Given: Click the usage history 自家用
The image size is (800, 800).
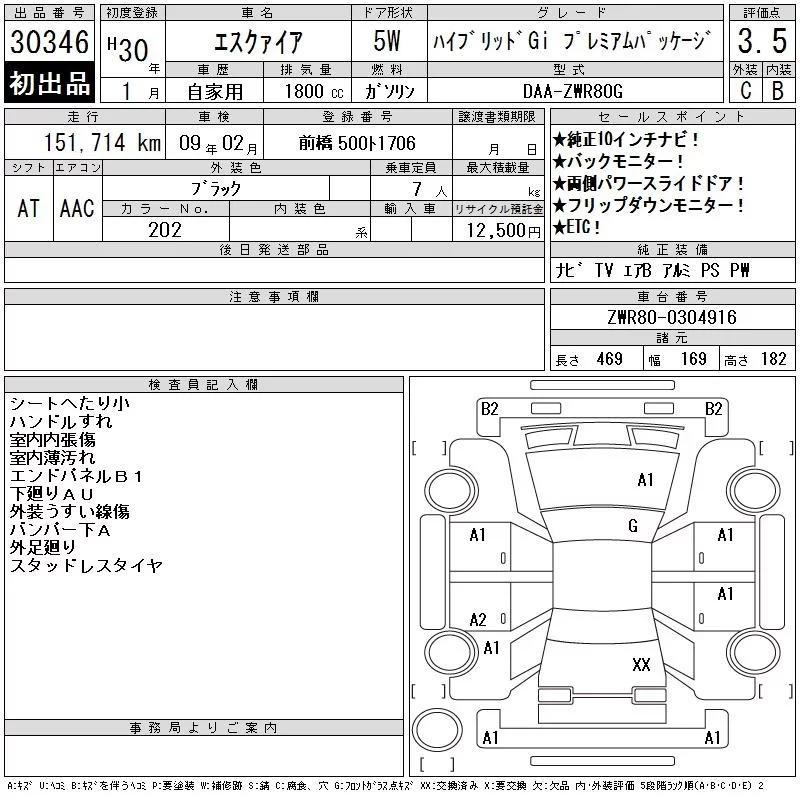Looking at the screenshot, I should 215,92.
